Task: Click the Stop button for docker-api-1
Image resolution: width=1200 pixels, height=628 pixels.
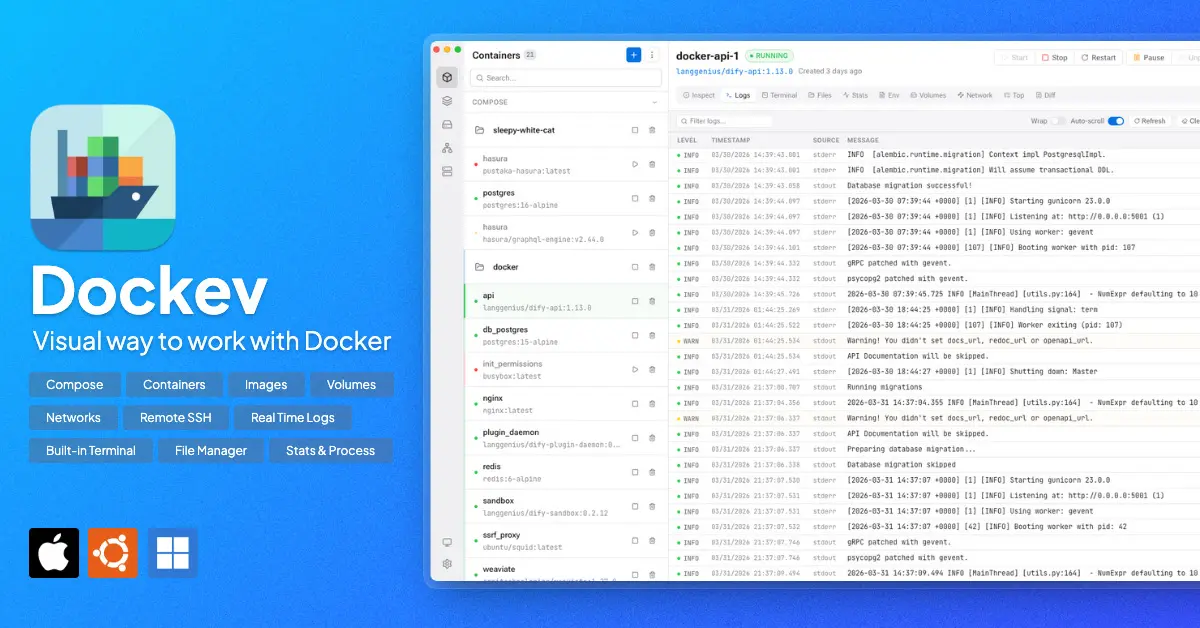Action: 1055,58
